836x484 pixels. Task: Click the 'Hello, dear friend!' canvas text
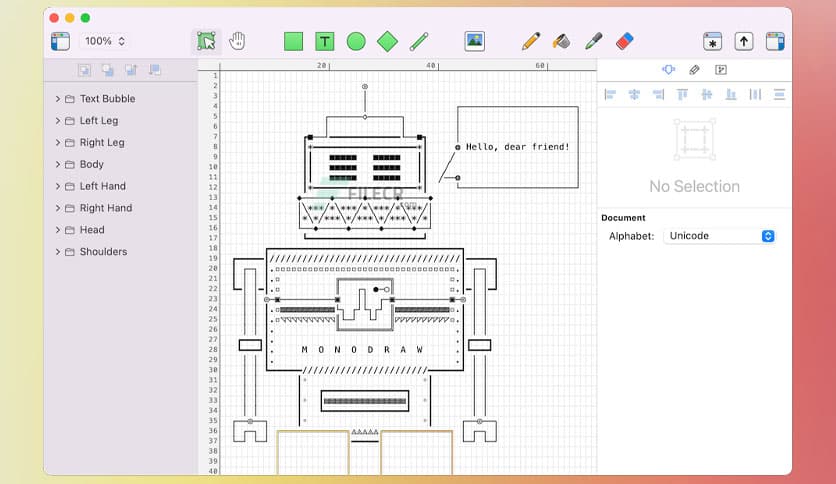tap(518, 147)
